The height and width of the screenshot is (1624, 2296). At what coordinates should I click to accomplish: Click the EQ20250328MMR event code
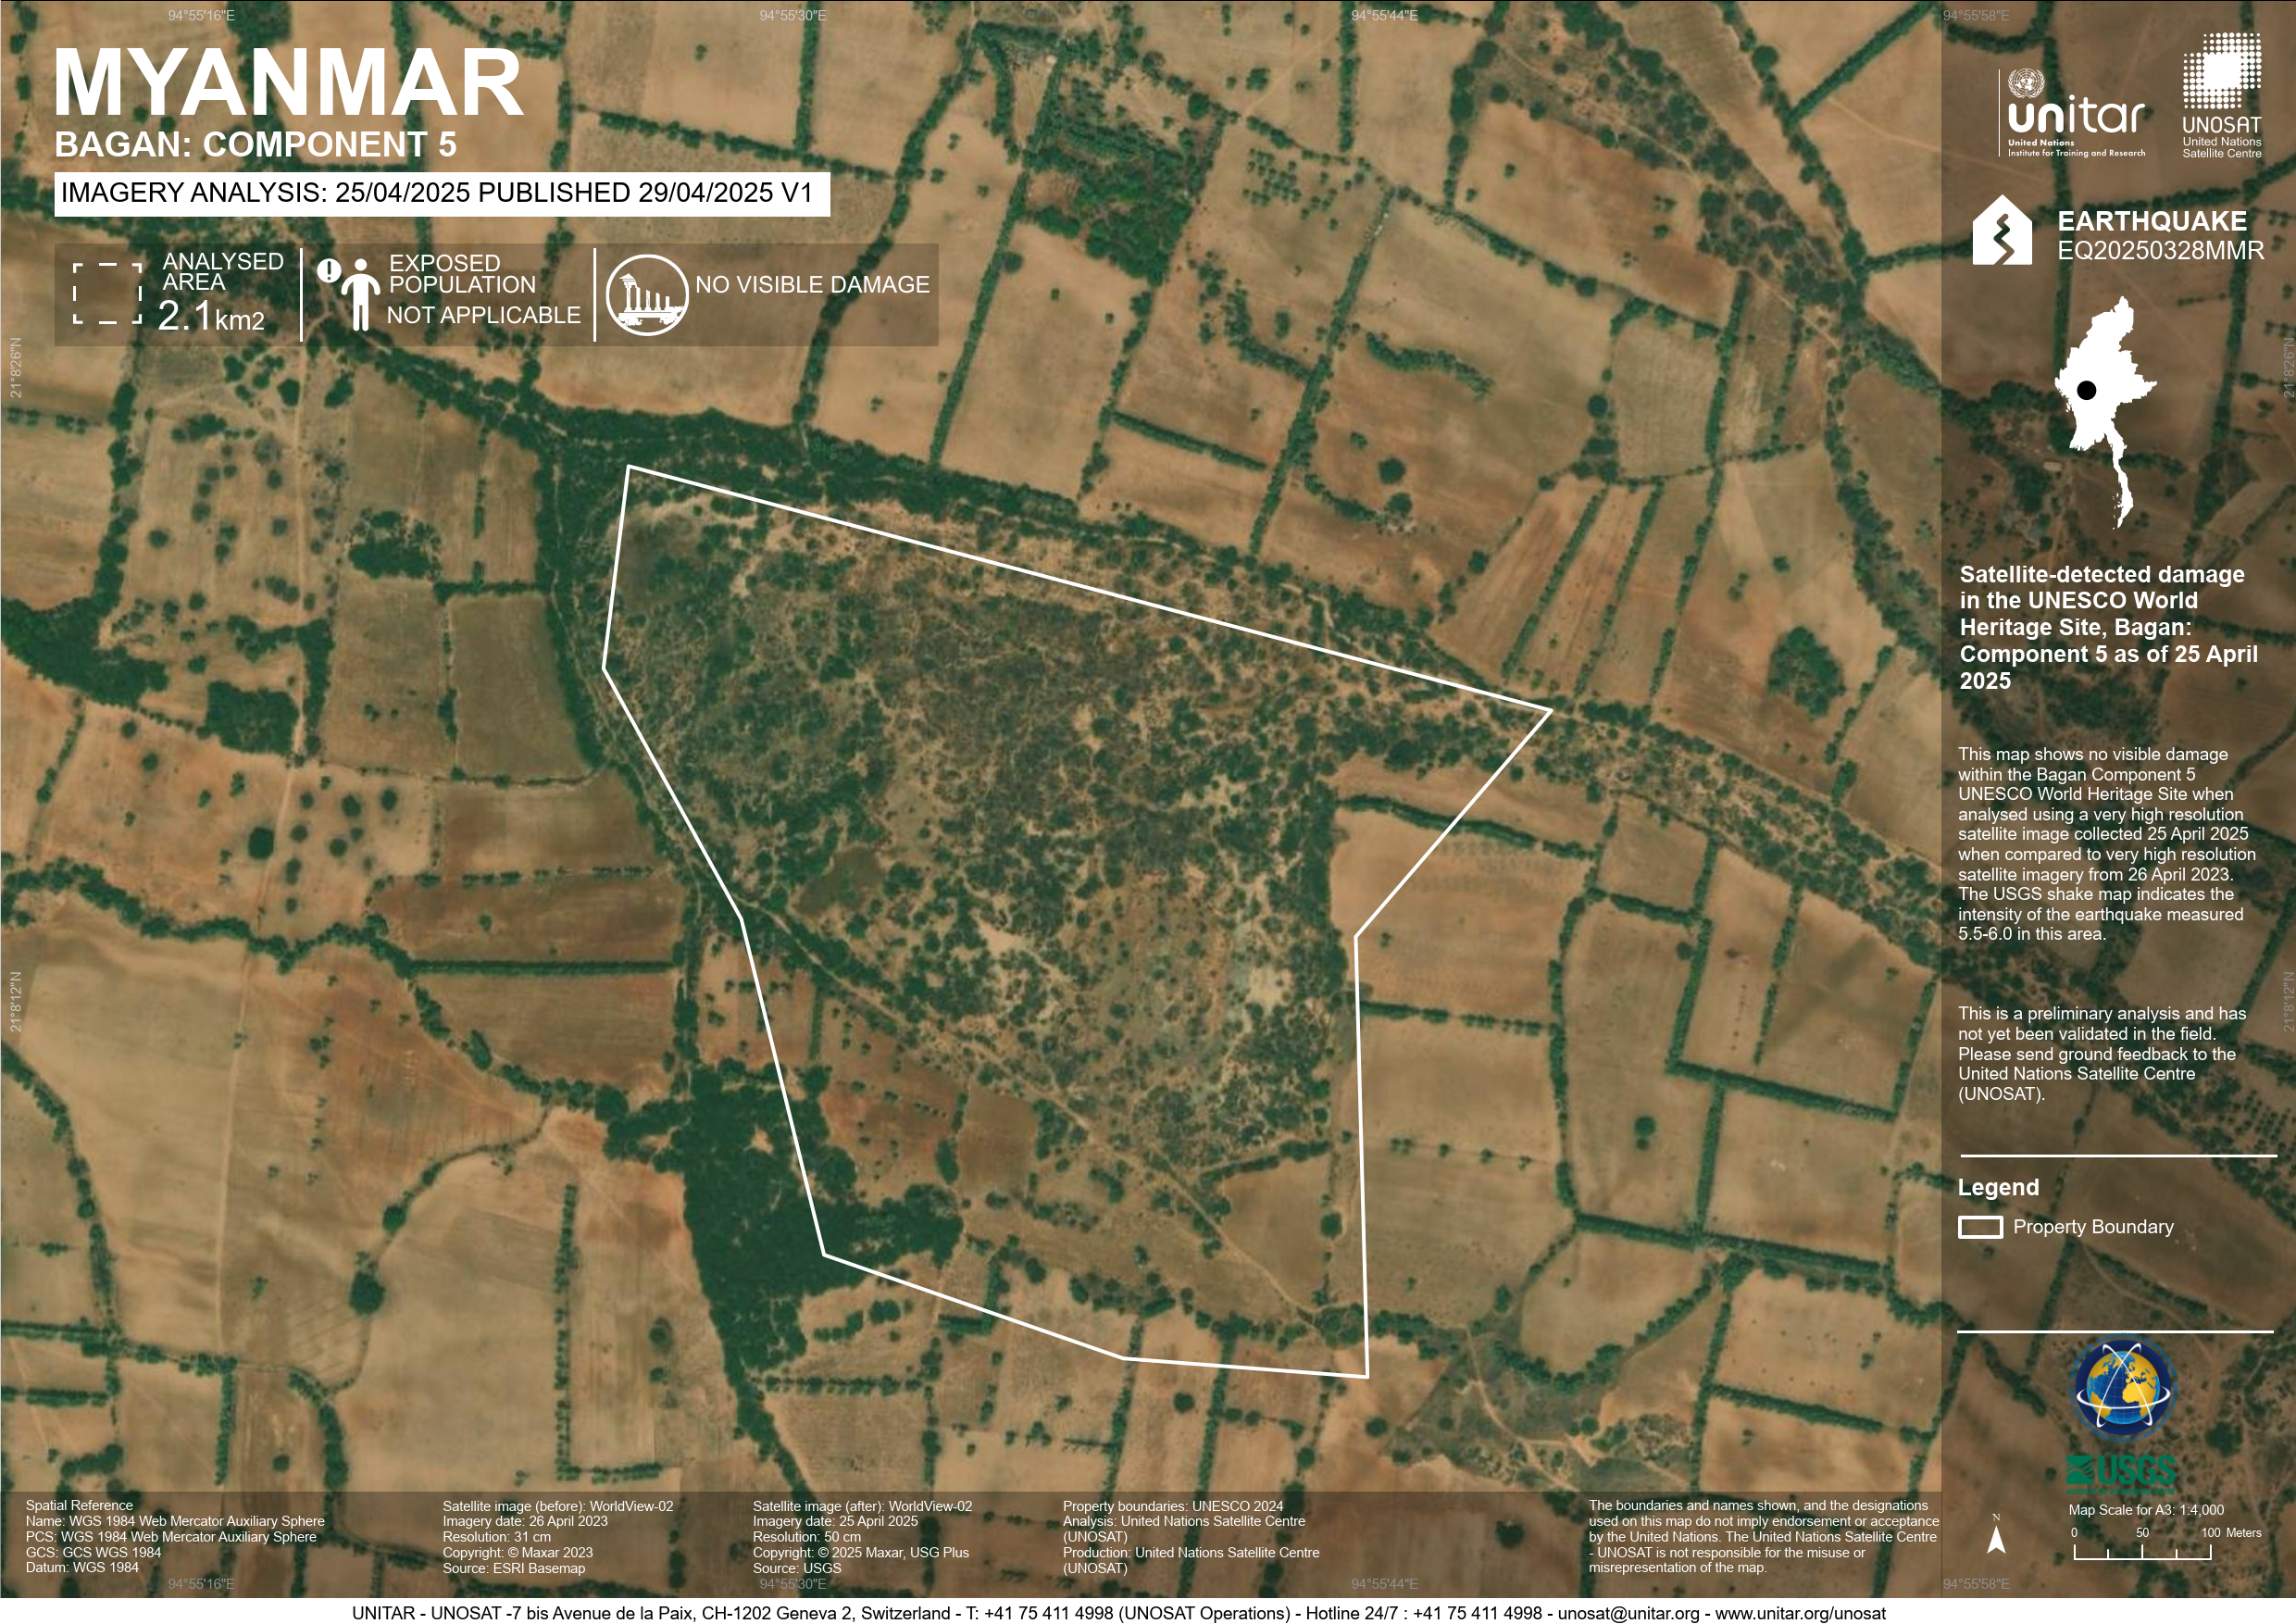coord(2160,251)
